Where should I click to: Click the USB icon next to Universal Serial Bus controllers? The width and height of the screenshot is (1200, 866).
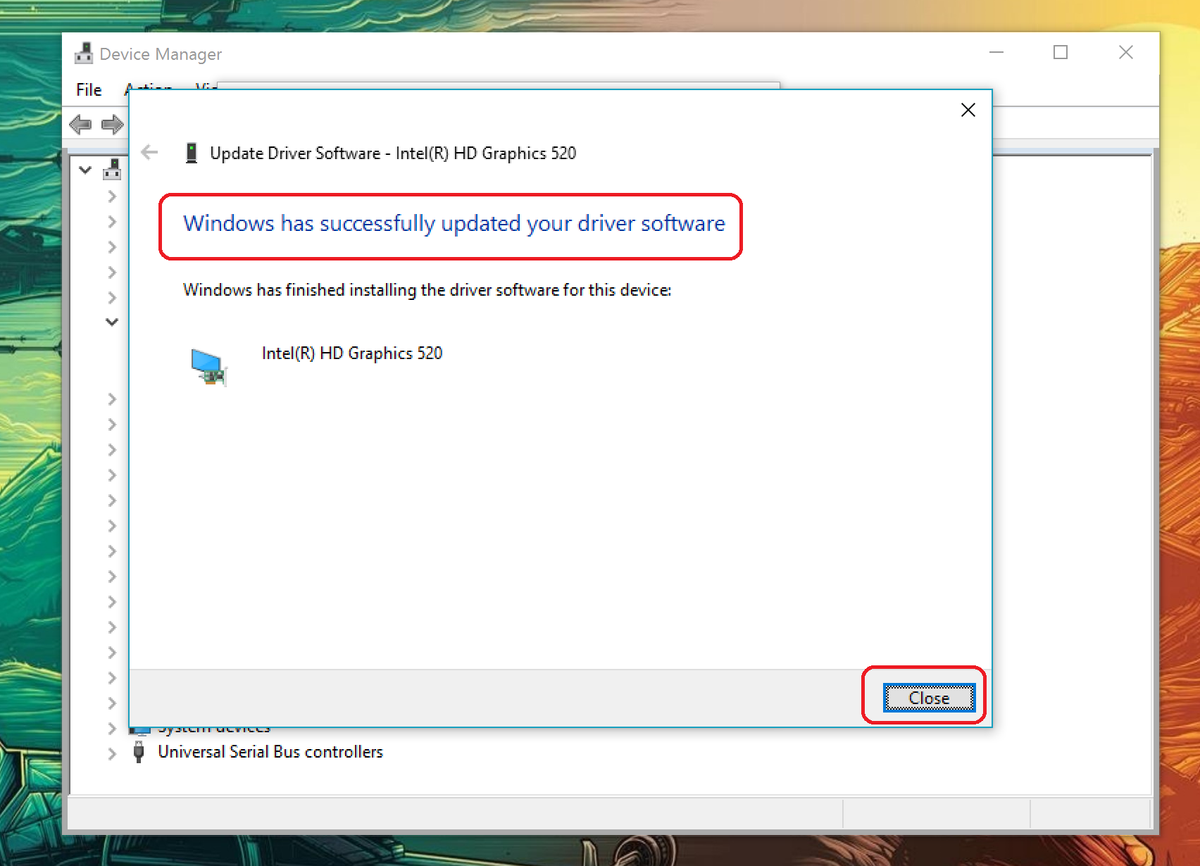click(138, 752)
